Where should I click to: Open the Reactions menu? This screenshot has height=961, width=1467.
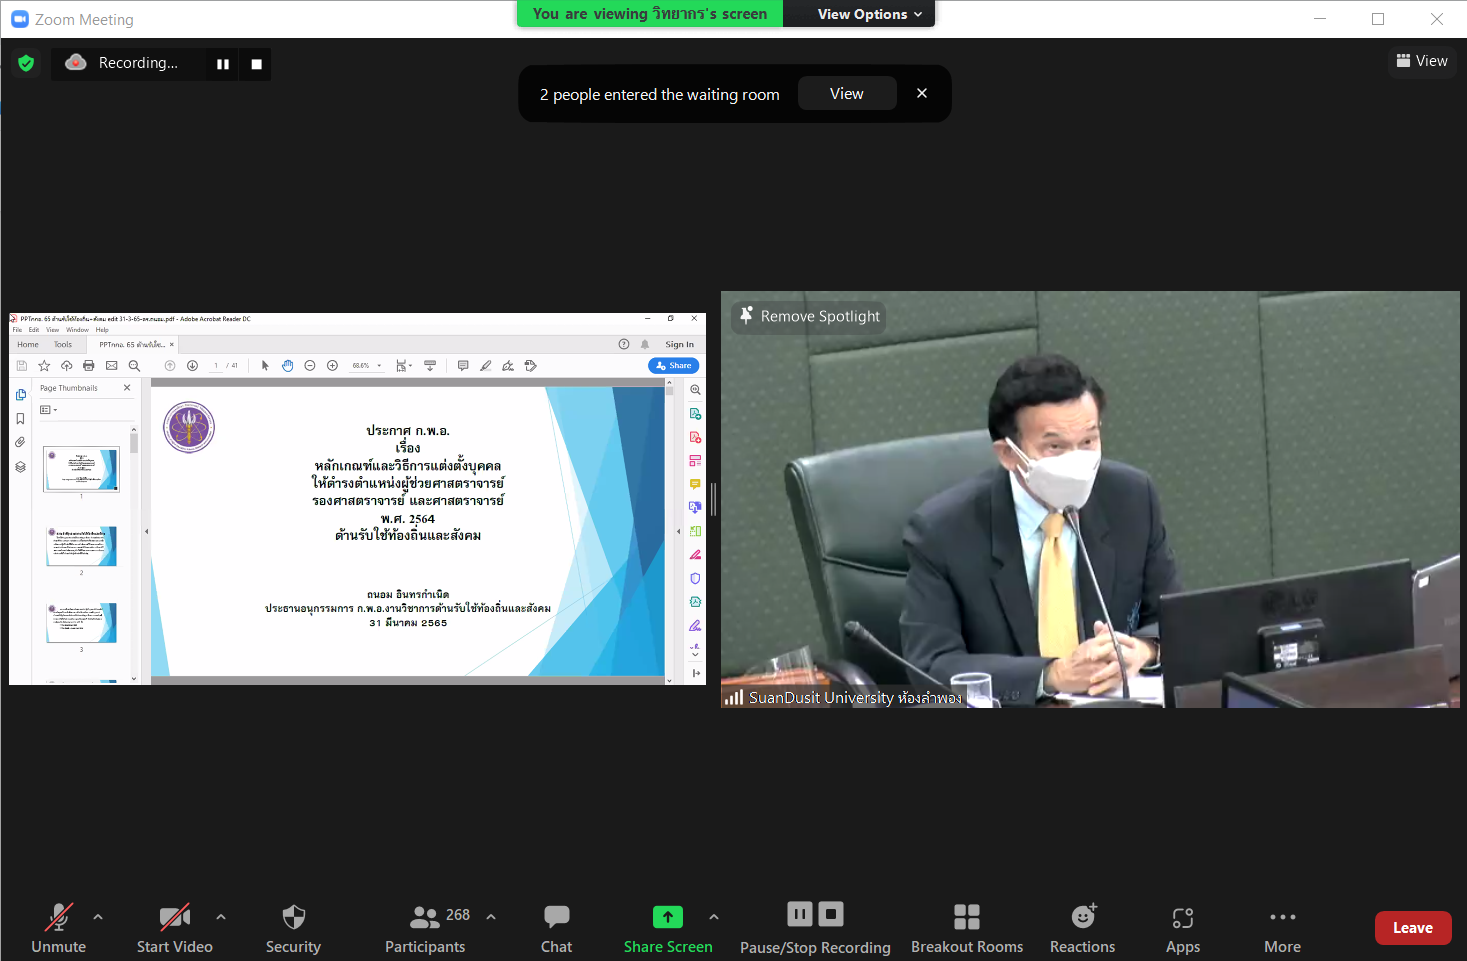pyautogui.click(x=1082, y=928)
